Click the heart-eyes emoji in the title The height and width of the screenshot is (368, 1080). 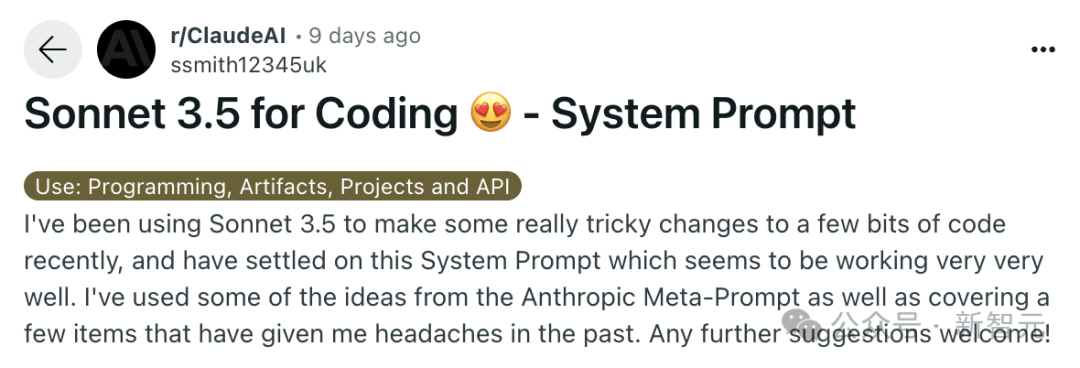pos(491,115)
